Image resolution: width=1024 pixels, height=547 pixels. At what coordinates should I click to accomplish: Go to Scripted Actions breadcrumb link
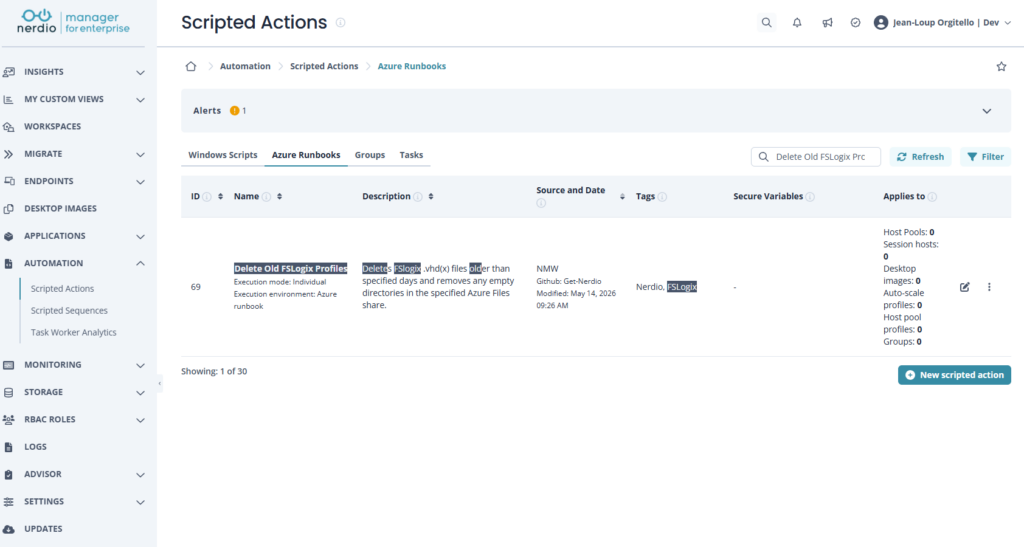[324, 66]
